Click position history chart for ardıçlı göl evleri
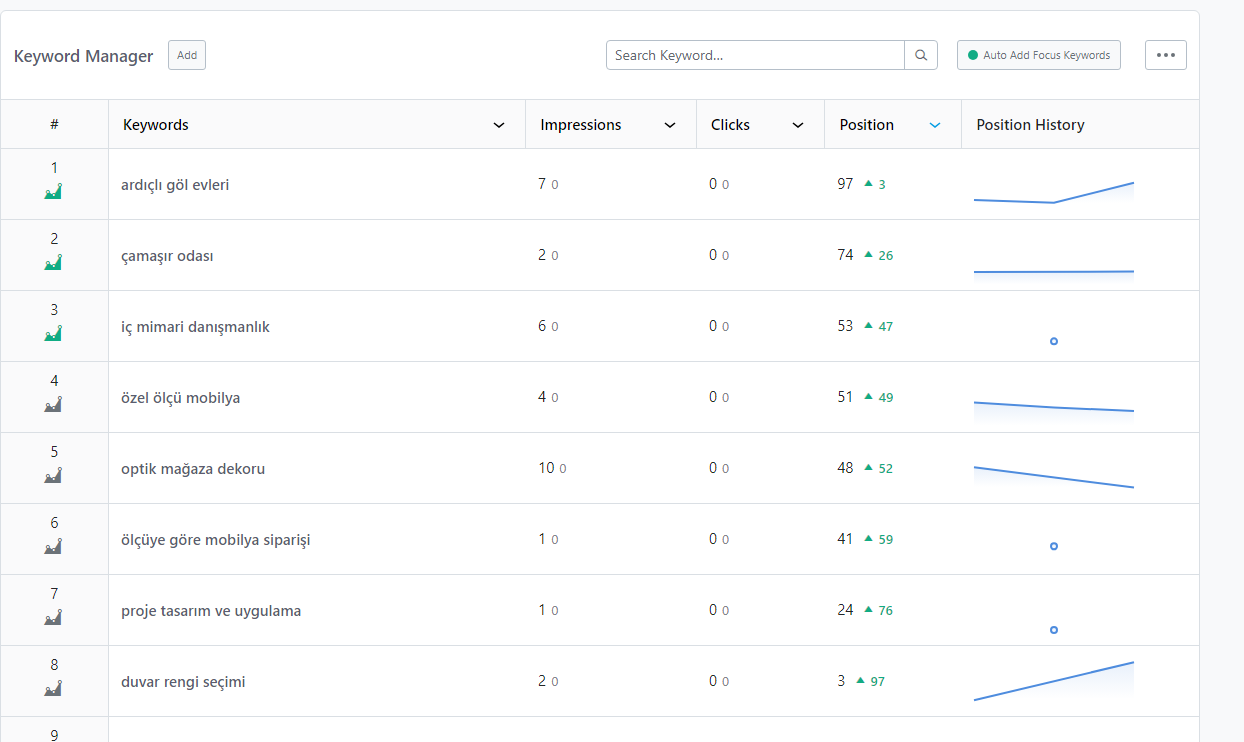The width and height of the screenshot is (1244, 742). (x=1054, y=193)
